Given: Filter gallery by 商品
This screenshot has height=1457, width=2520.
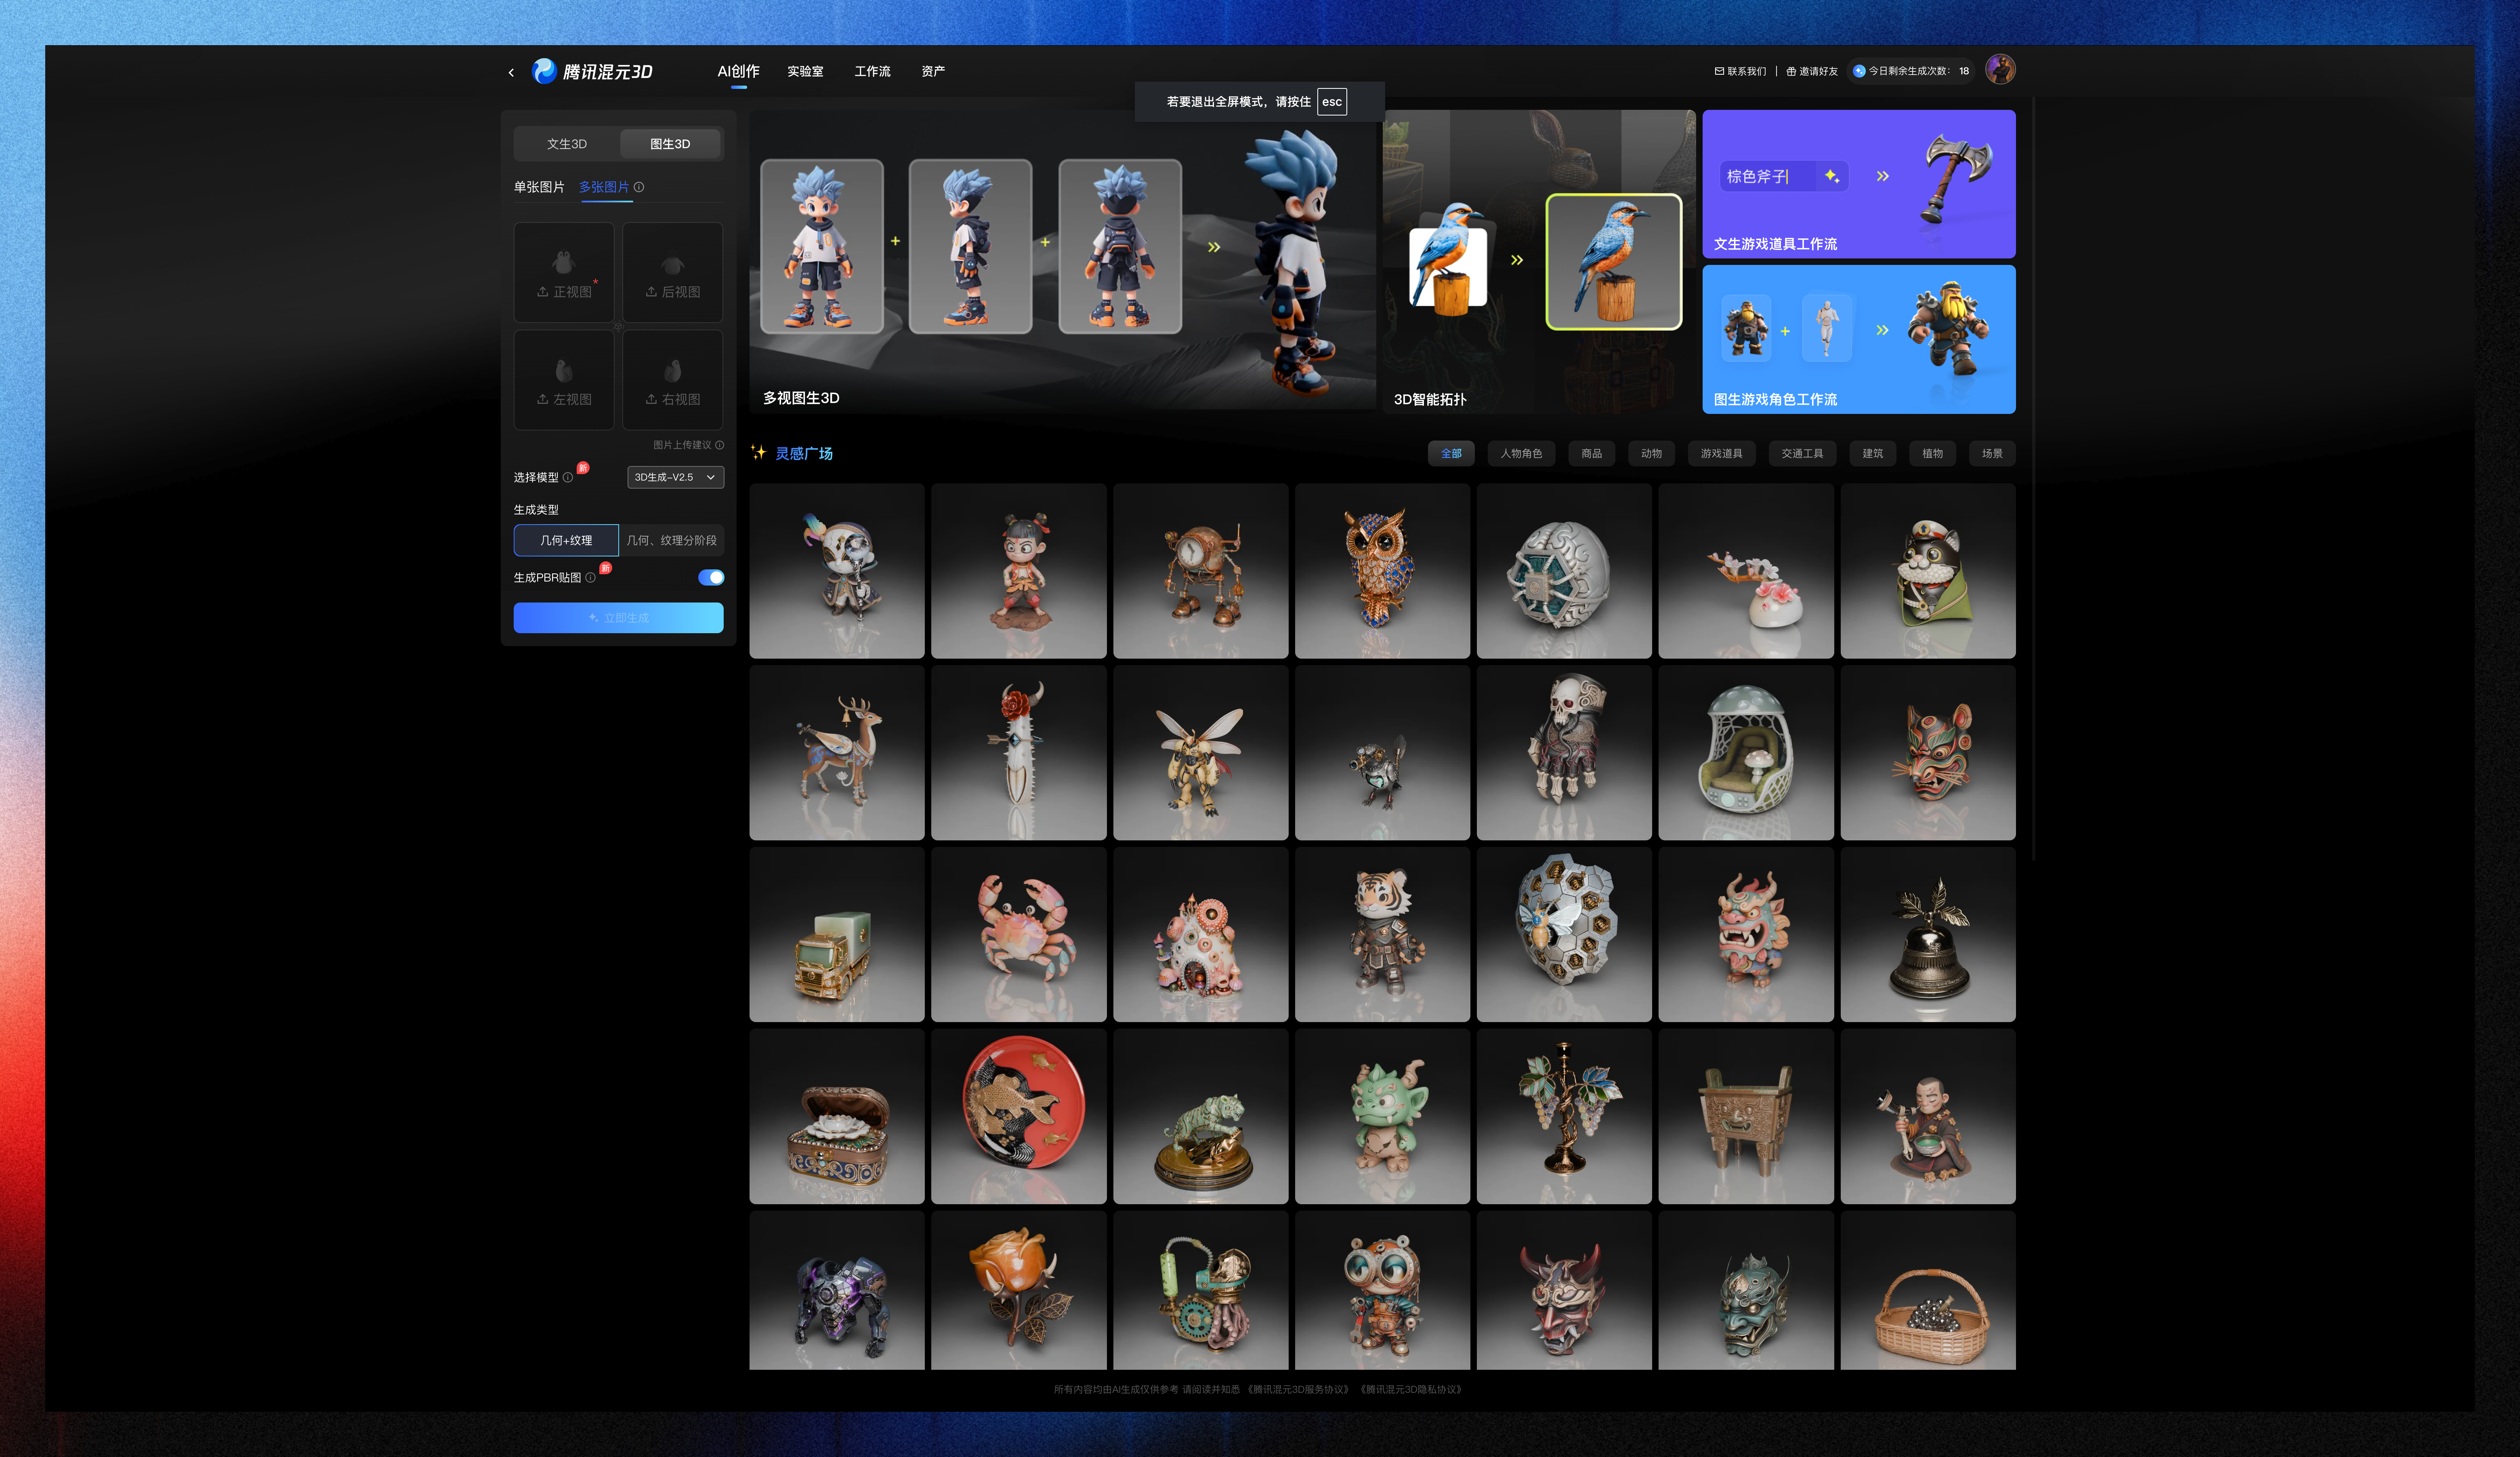Looking at the screenshot, I should pyautogui.click(x=1591, y=453).
